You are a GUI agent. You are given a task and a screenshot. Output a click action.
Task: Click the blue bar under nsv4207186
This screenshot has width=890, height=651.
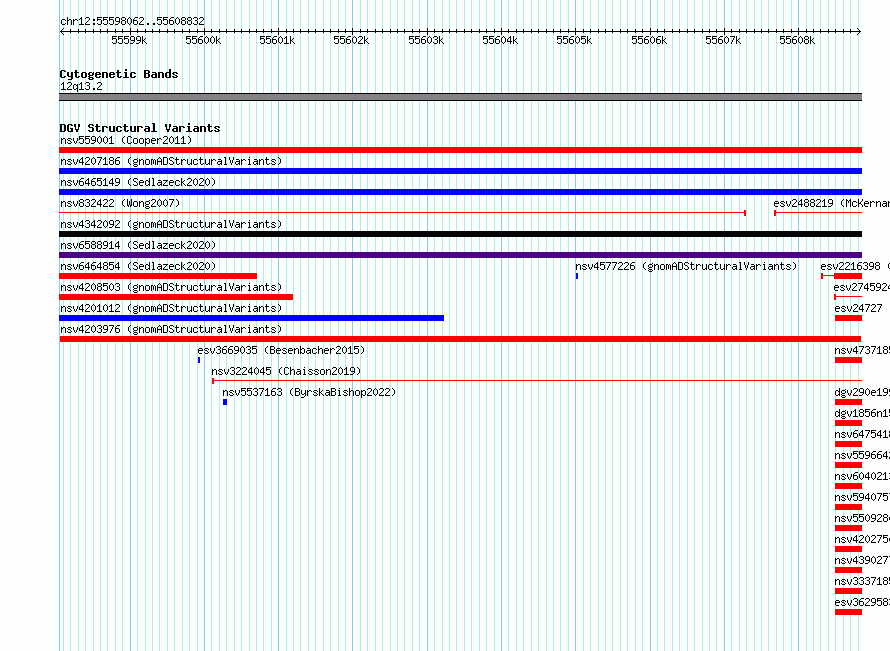click(460, 171)
